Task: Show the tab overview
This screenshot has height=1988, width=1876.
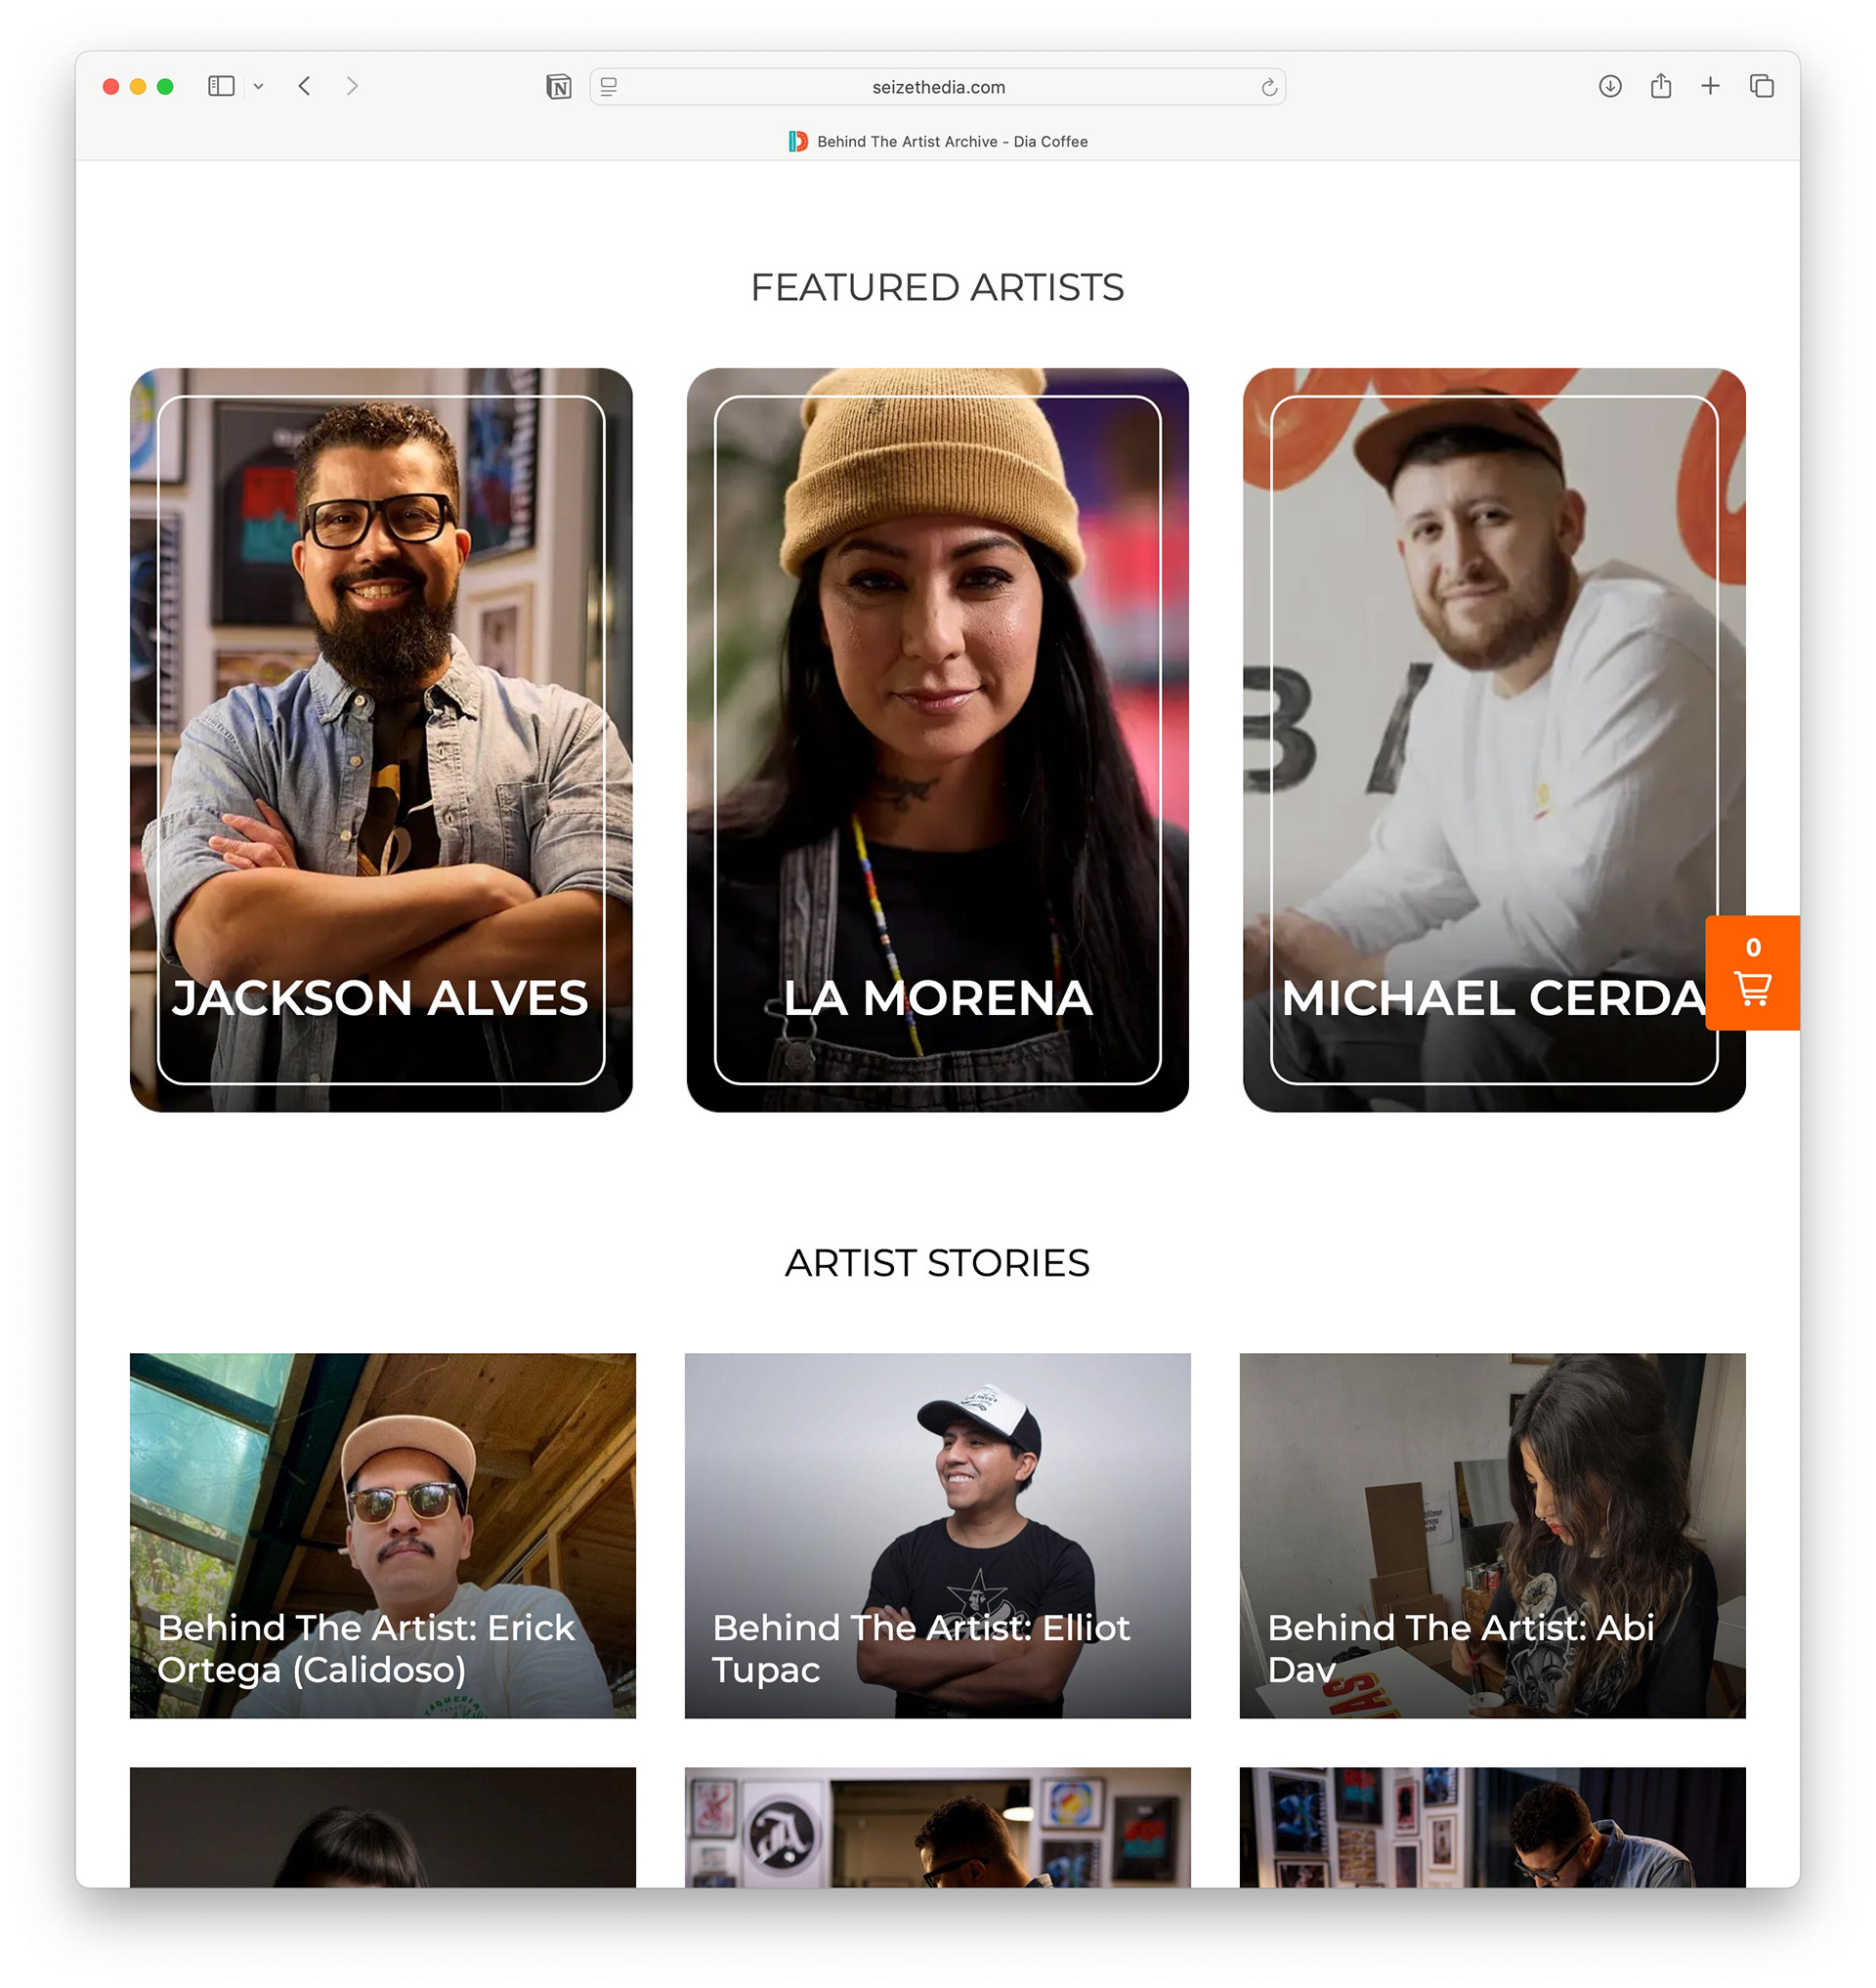Action: (x=1762, y=86)
